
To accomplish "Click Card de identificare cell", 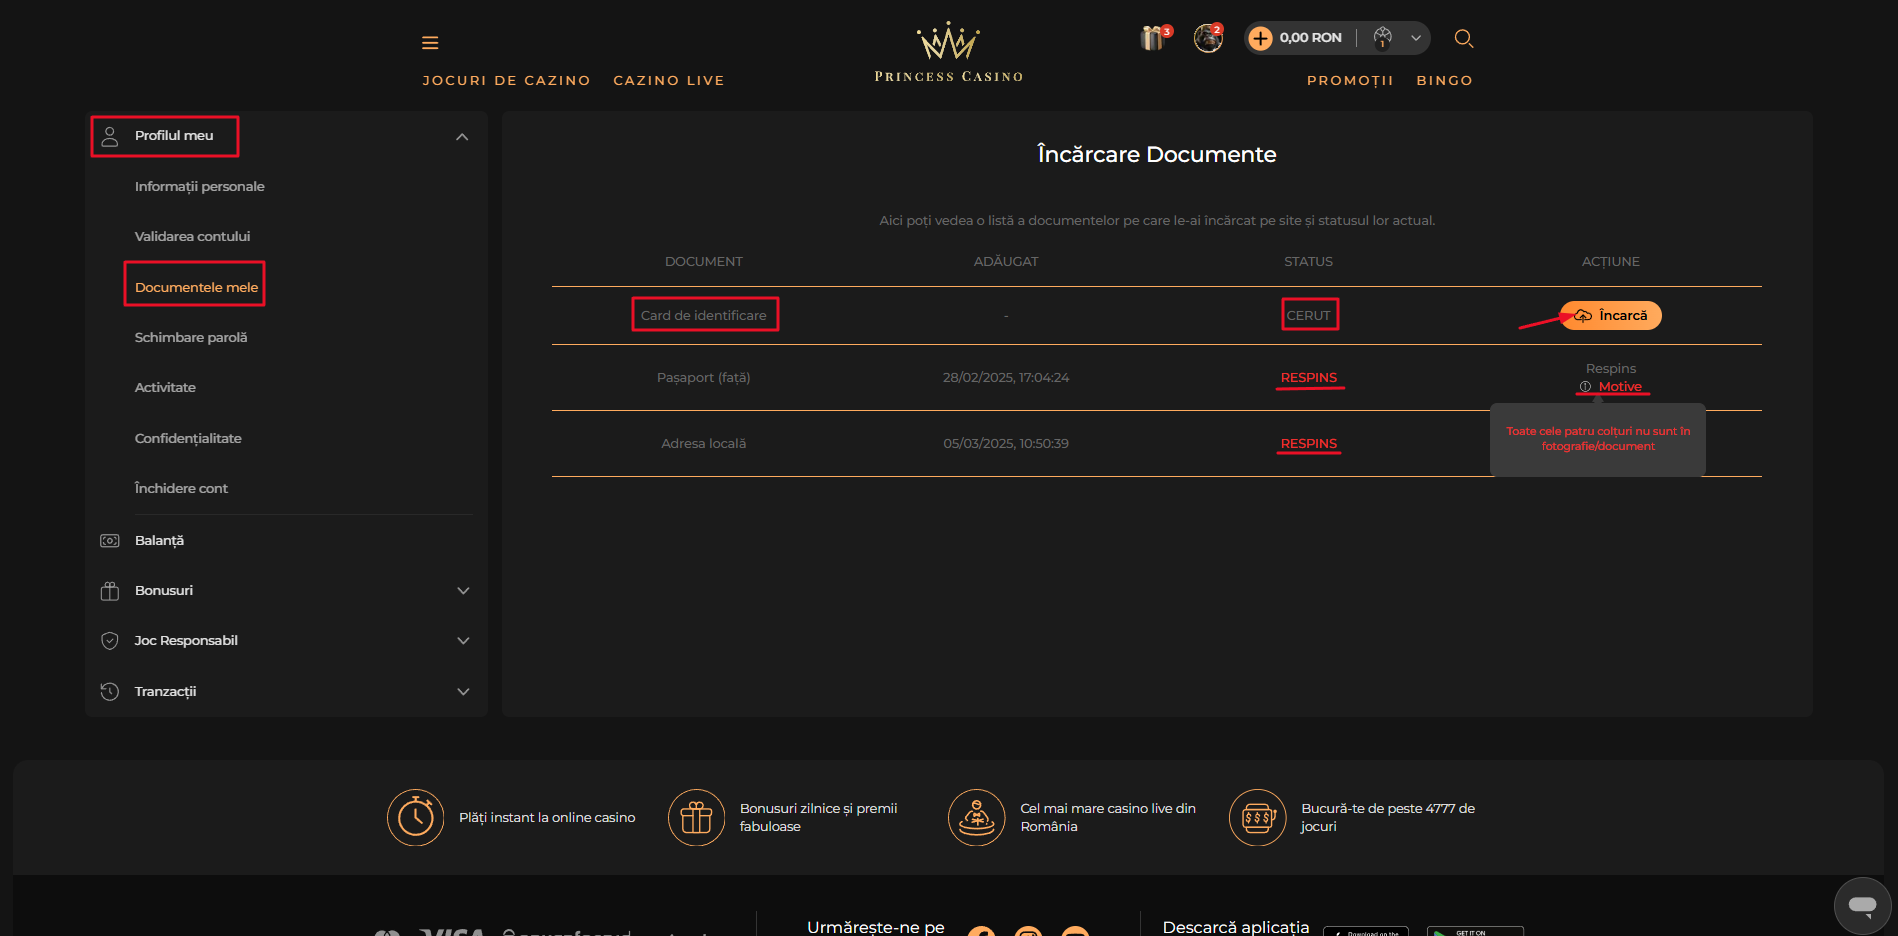I will tap(704, 316).
